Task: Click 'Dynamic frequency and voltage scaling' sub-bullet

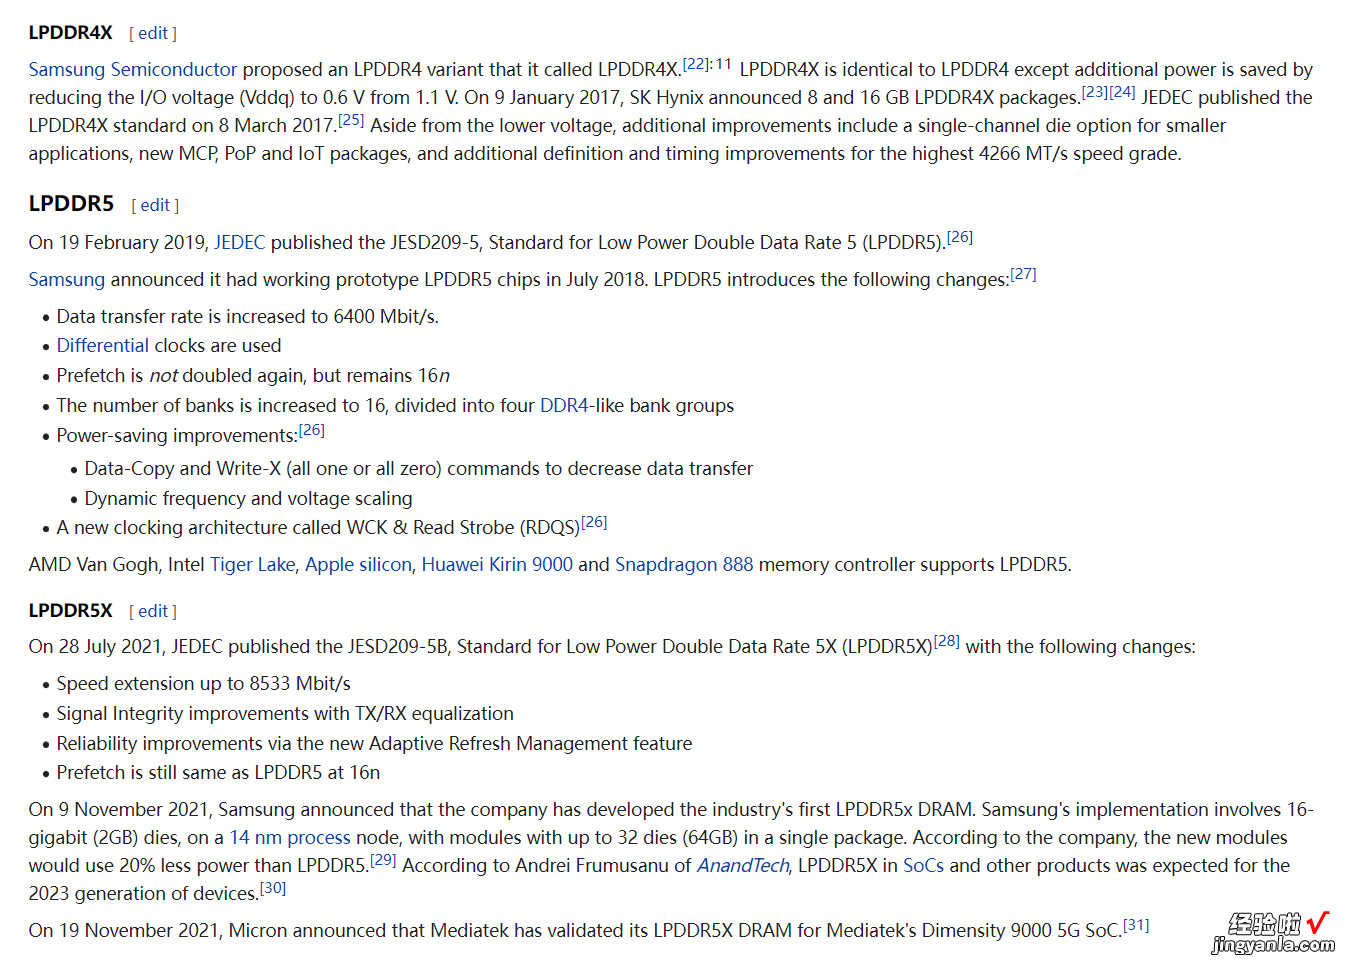Action: tap(249, 498)
